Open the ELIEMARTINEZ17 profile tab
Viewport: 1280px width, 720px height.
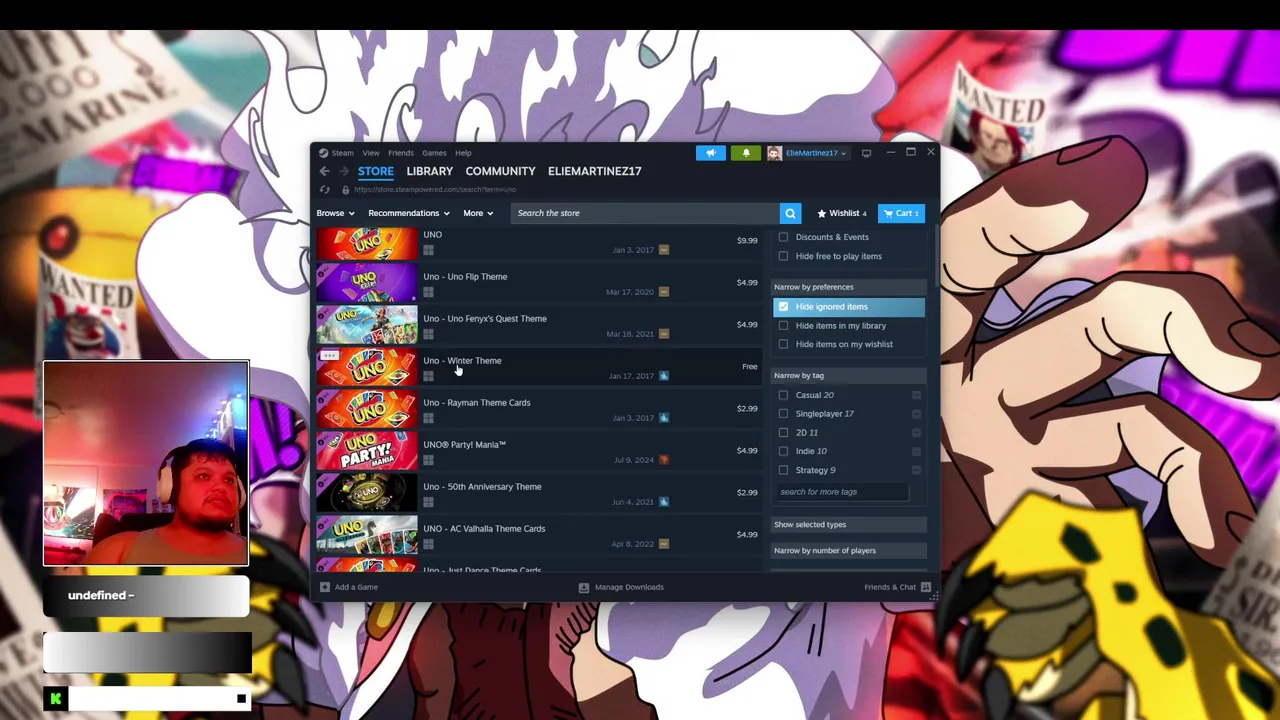click(x=594, y=171)
